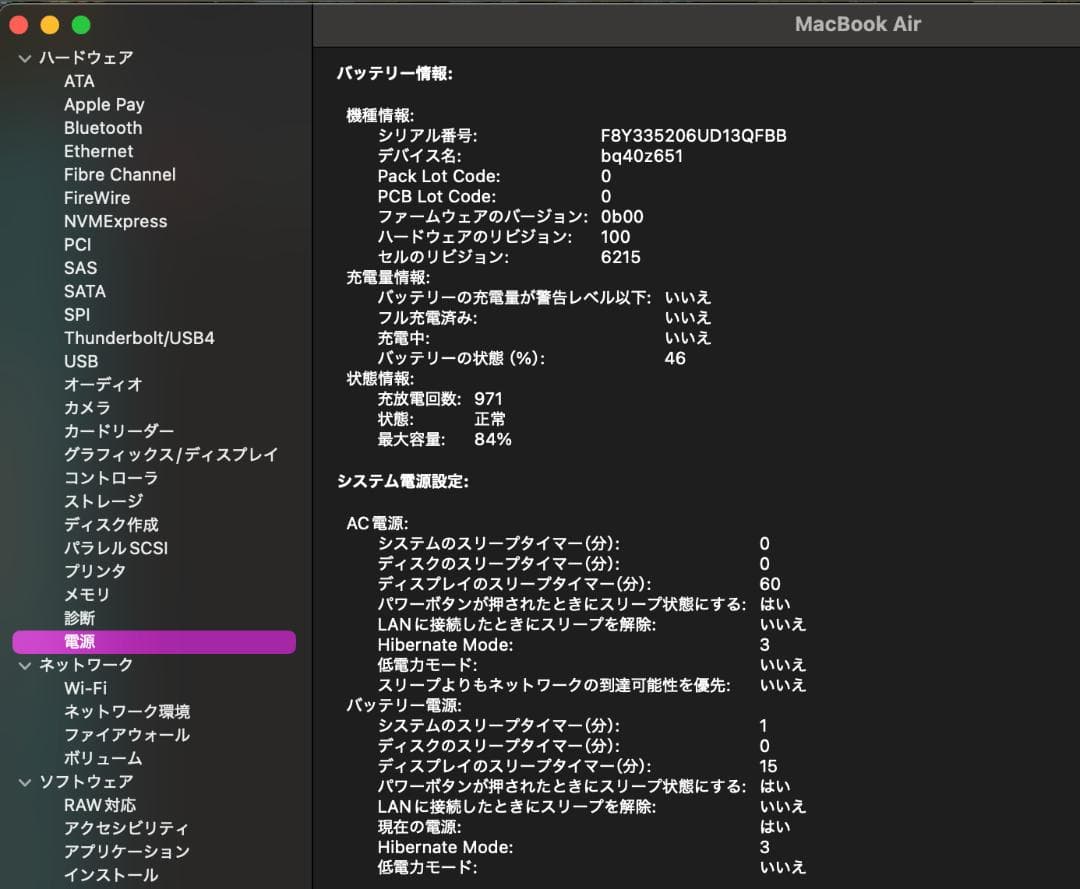1080x889 pixels.
Task: Select Bluetooth in the hardware list
Action: tap(102, 127)
